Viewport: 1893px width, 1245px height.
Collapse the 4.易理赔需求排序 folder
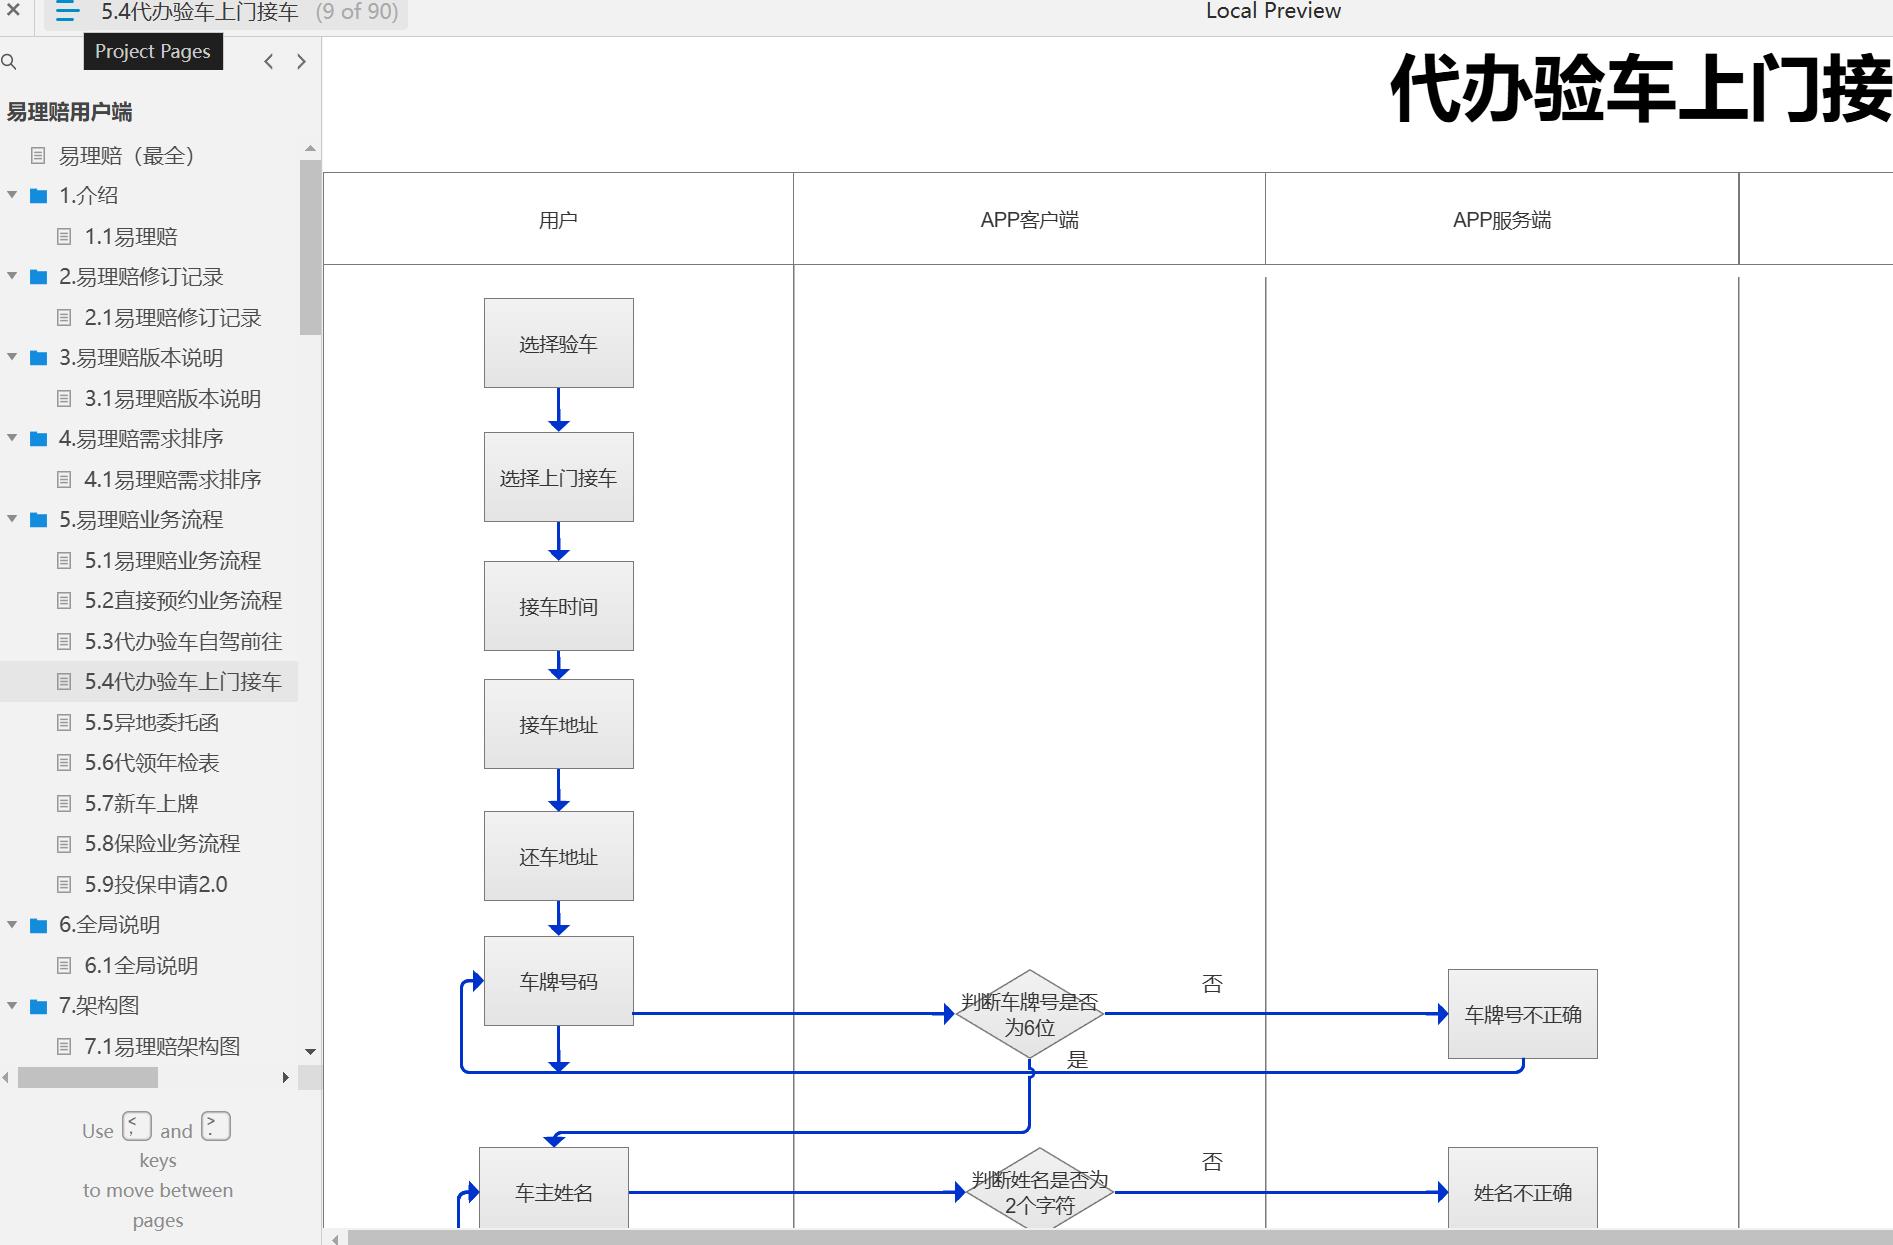click(12, 439)
